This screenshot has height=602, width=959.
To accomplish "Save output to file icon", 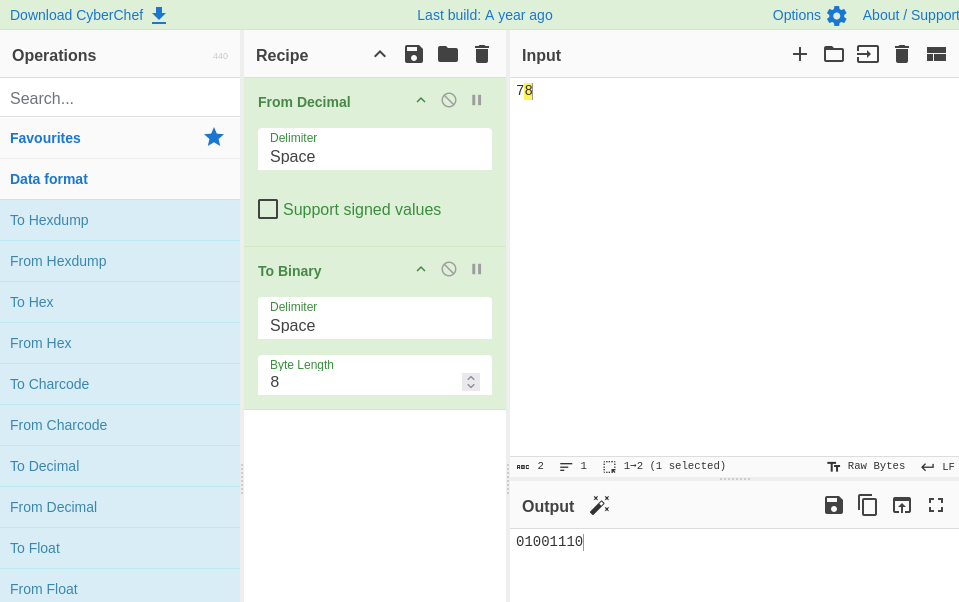I will (834, 505).
